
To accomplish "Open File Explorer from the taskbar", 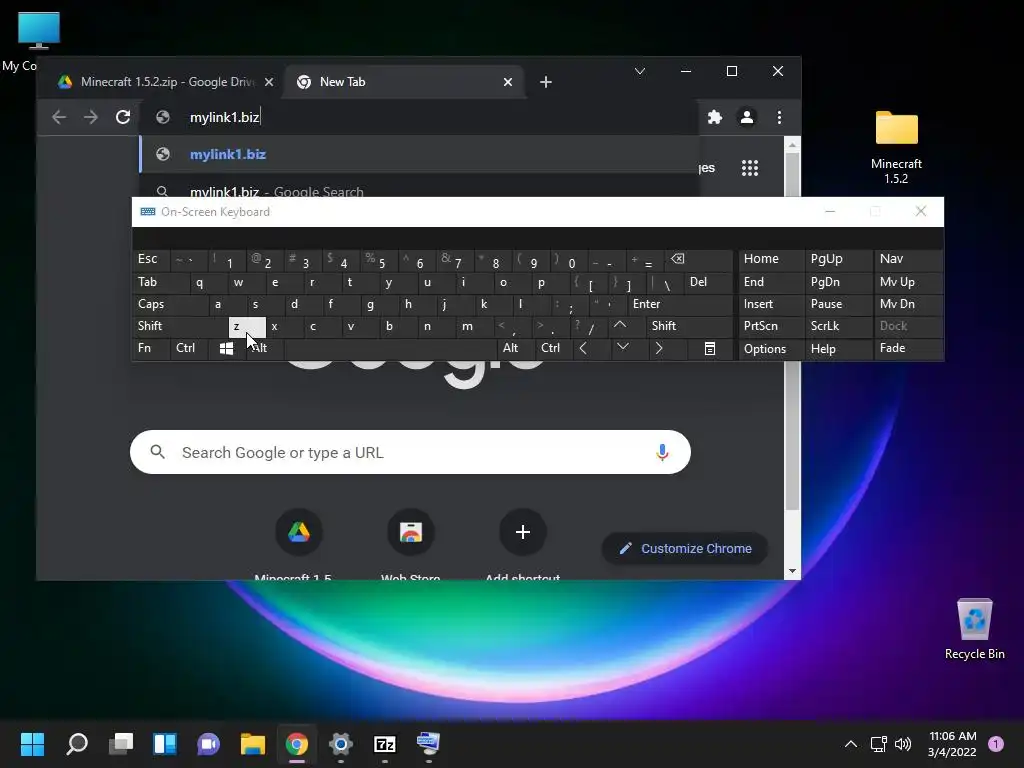I will pos(253,744).
